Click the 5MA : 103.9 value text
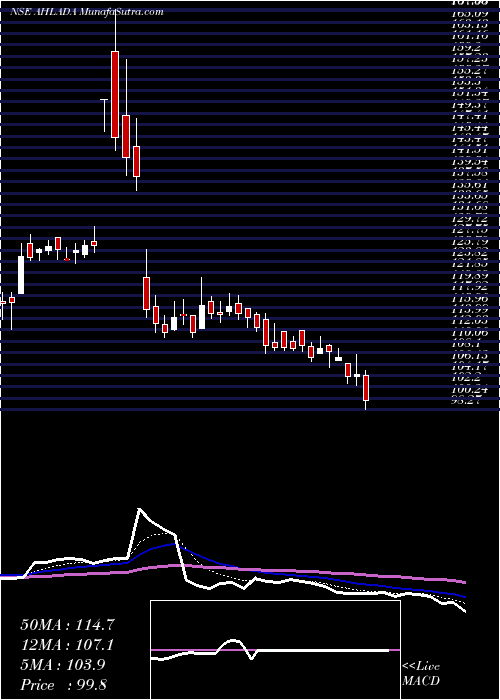Viewport: 500px width, 700px height. tap(63, 665)
